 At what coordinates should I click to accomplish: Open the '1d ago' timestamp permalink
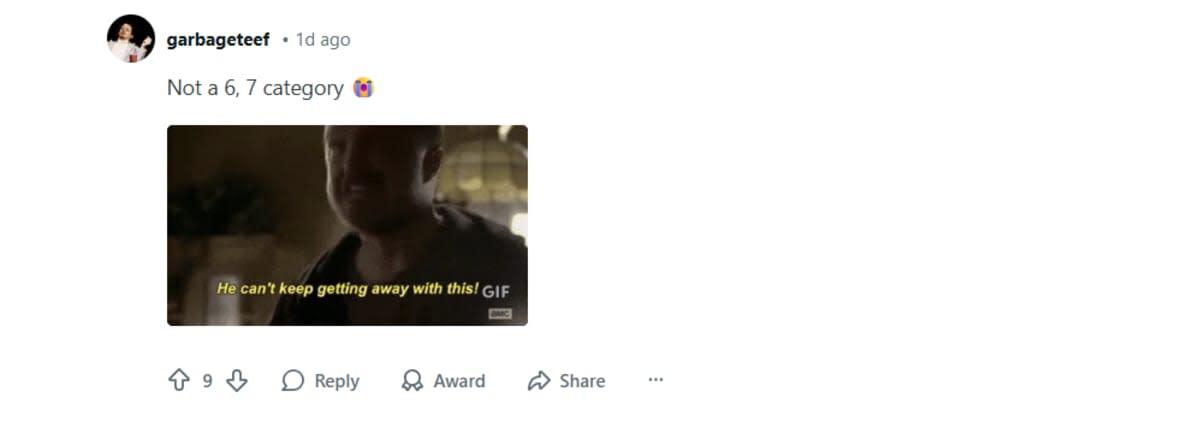click(323, 40)
